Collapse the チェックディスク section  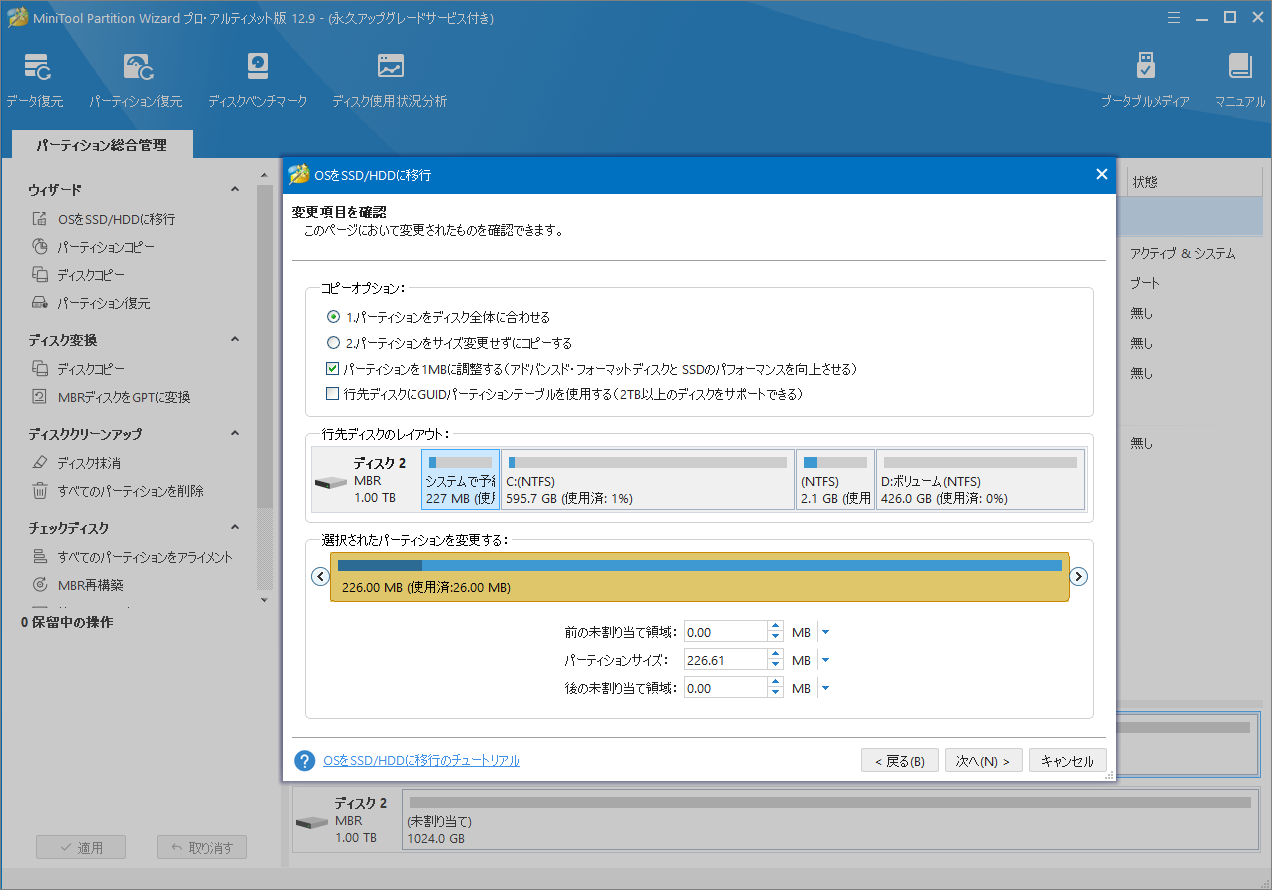click(x=235, y=528)
